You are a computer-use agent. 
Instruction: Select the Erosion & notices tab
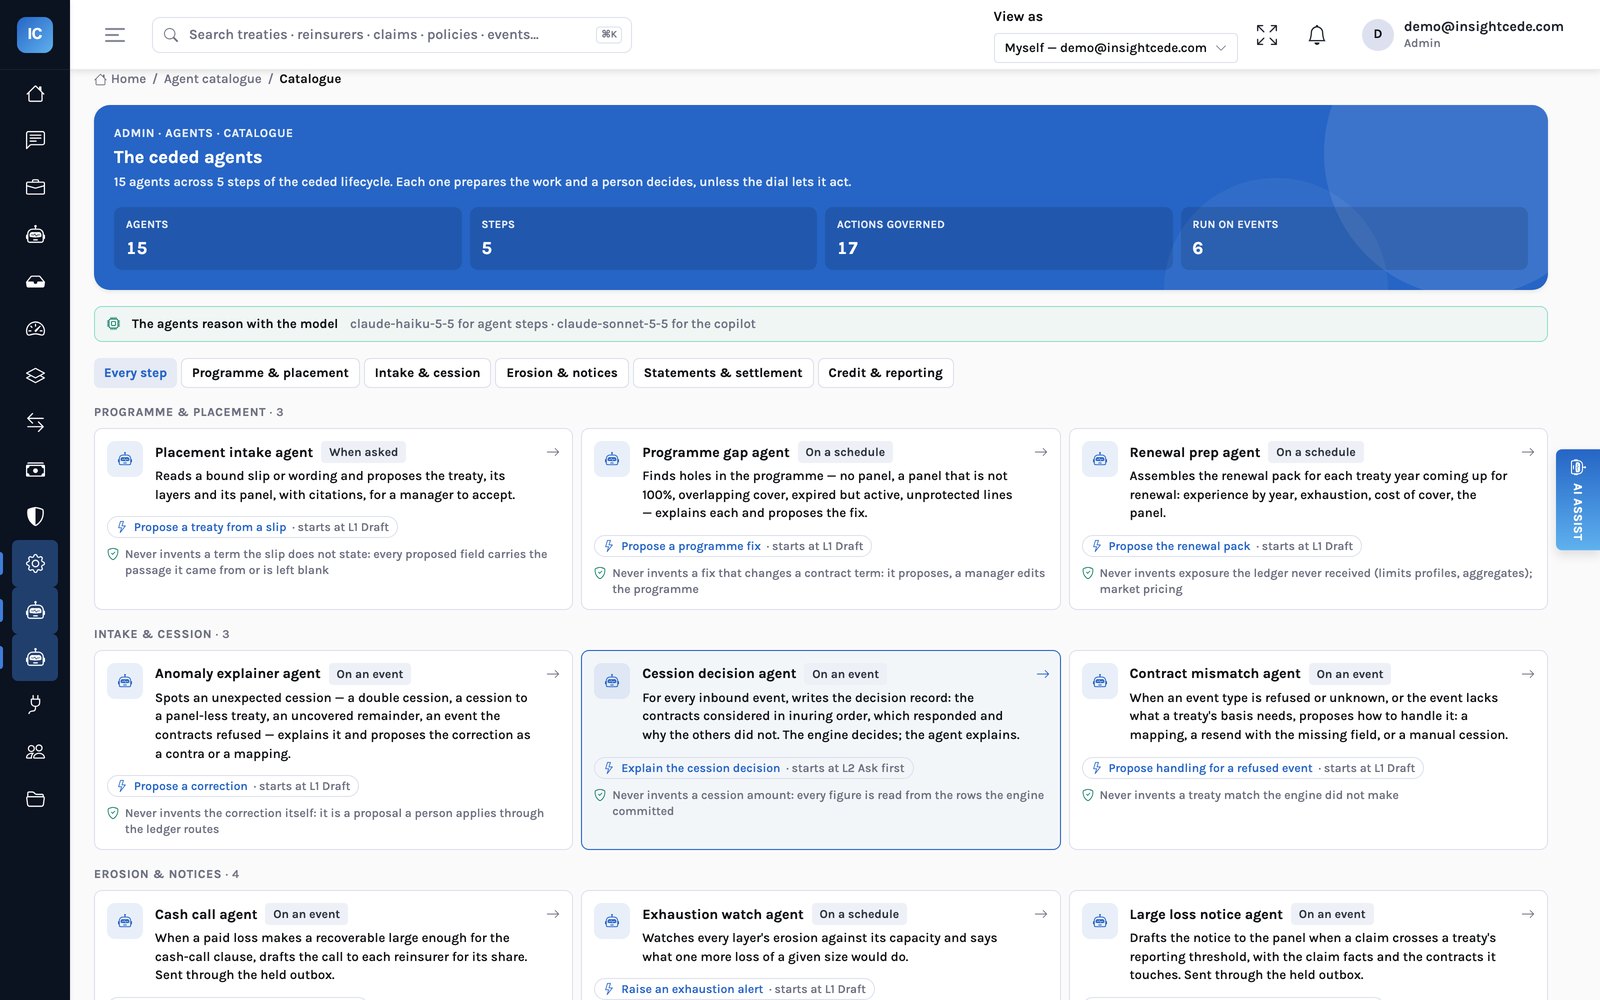coord(562,373)
